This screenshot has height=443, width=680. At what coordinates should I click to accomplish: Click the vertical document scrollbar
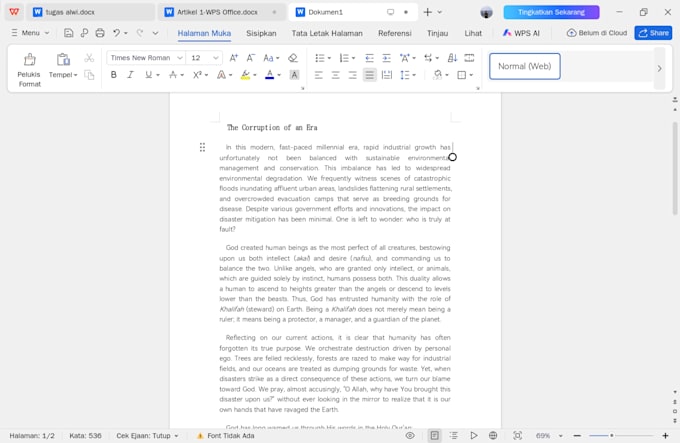675,168
